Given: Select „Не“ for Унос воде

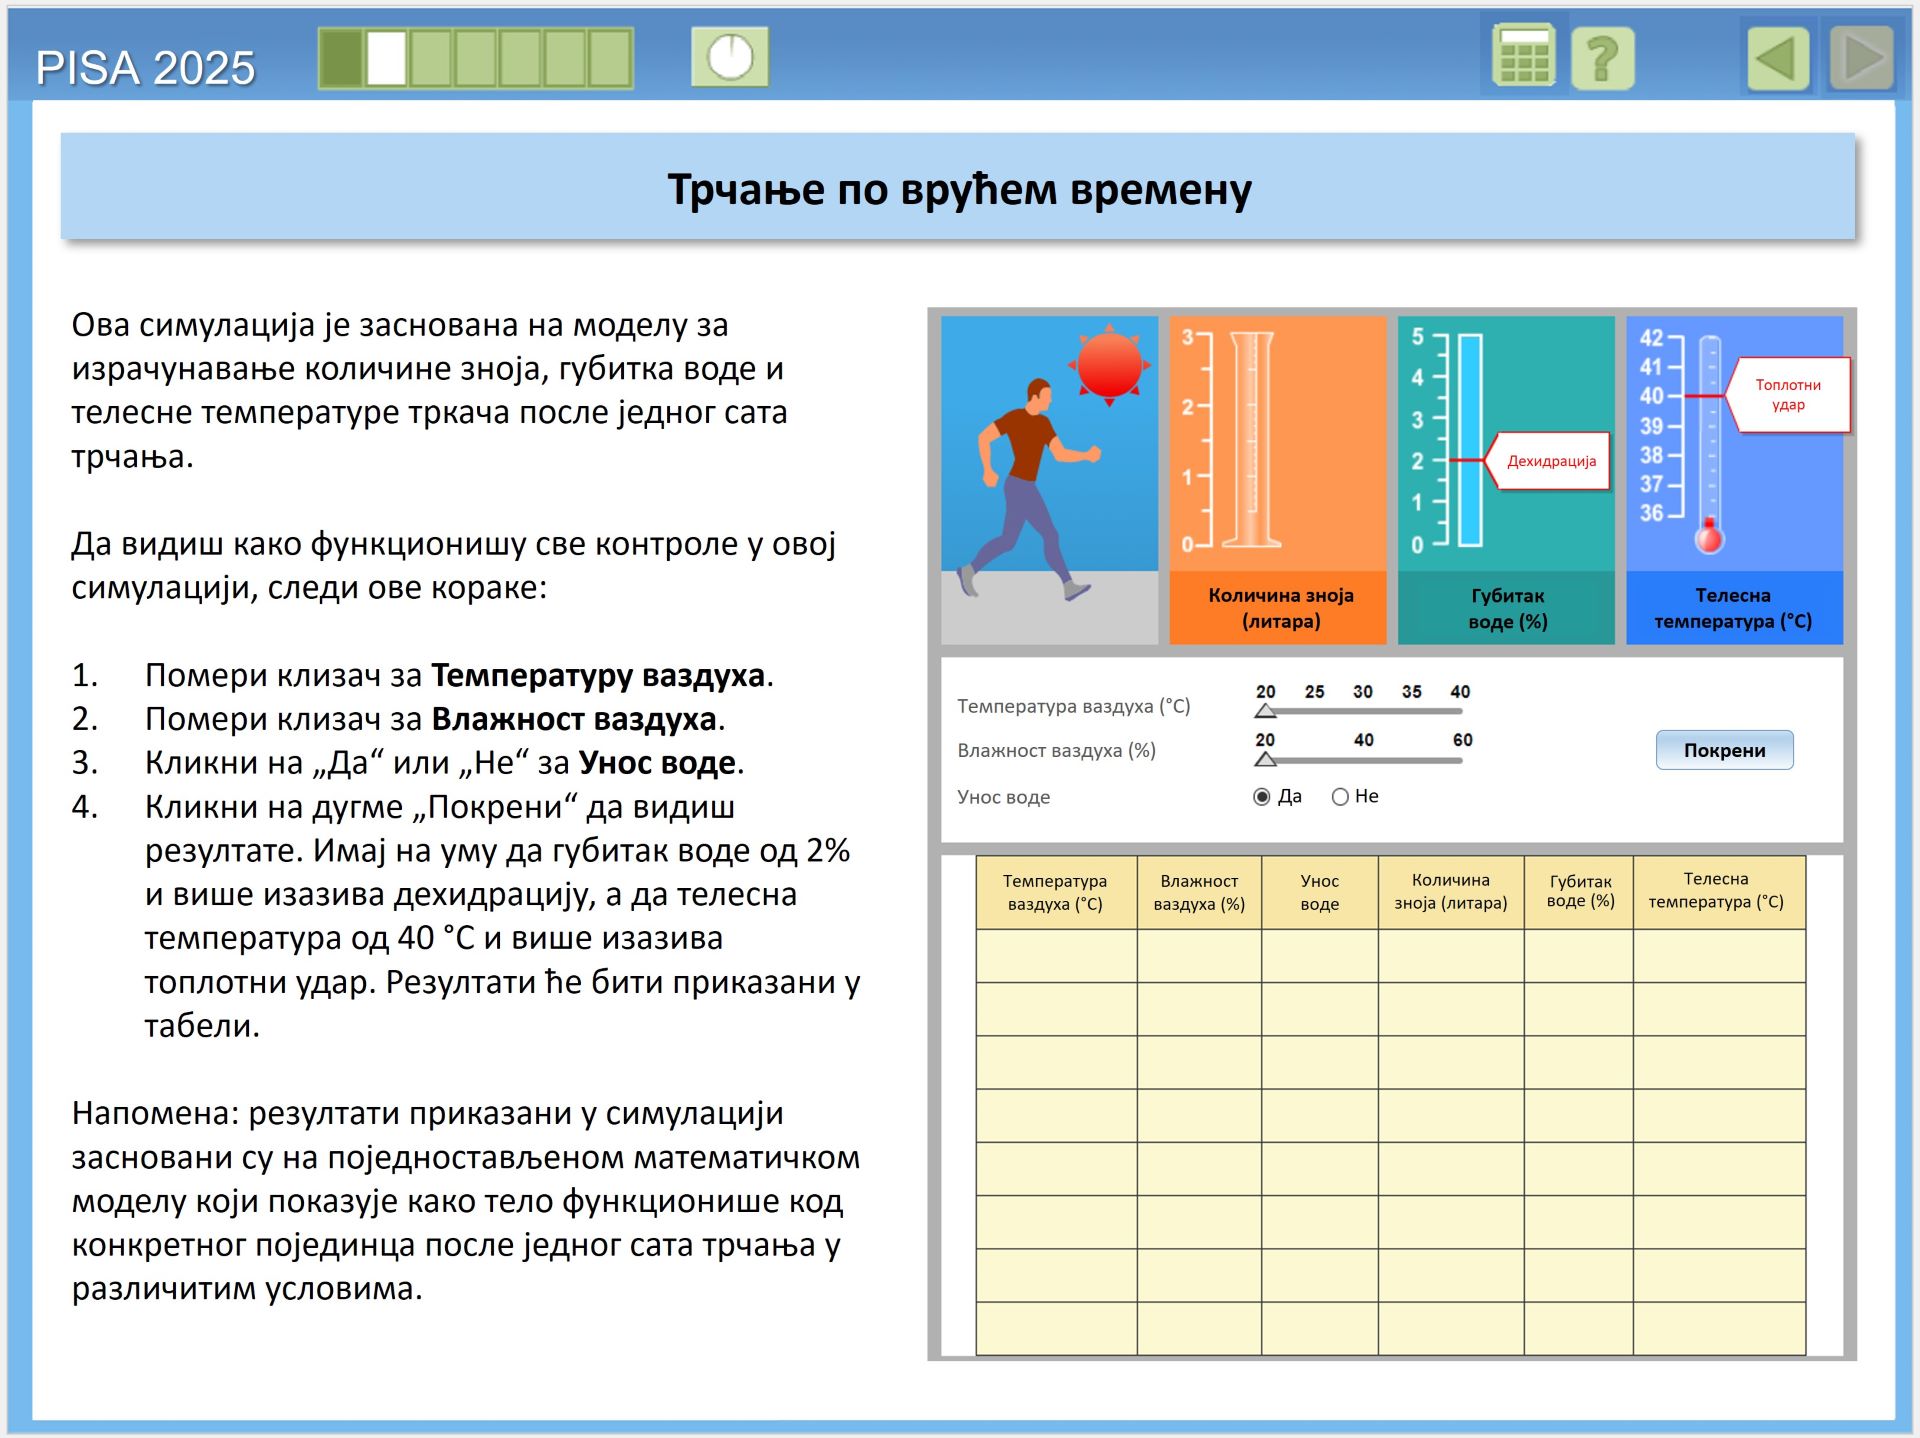Looking at the screenshot, I should click(x=1340, y=797).
